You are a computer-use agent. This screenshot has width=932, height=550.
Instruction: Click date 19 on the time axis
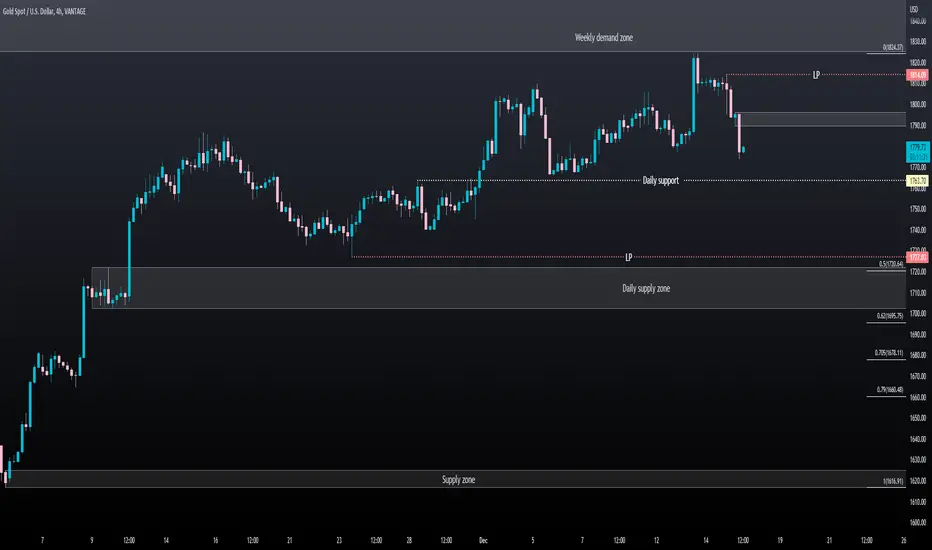(x=780, y=540)
